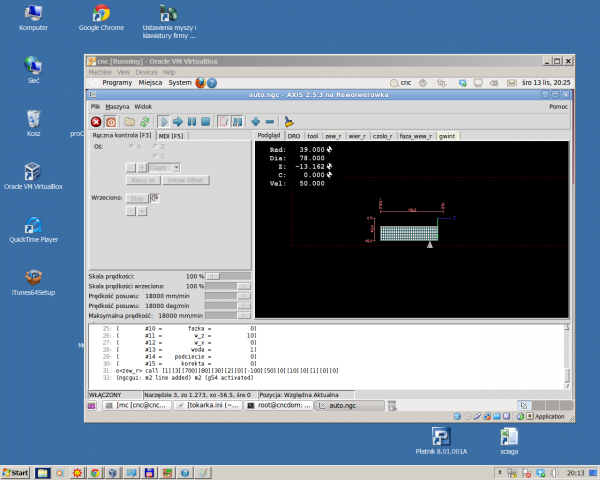Select the Podgląd preview tab
The image size is (600, 480).
click(x=269, y=136)
